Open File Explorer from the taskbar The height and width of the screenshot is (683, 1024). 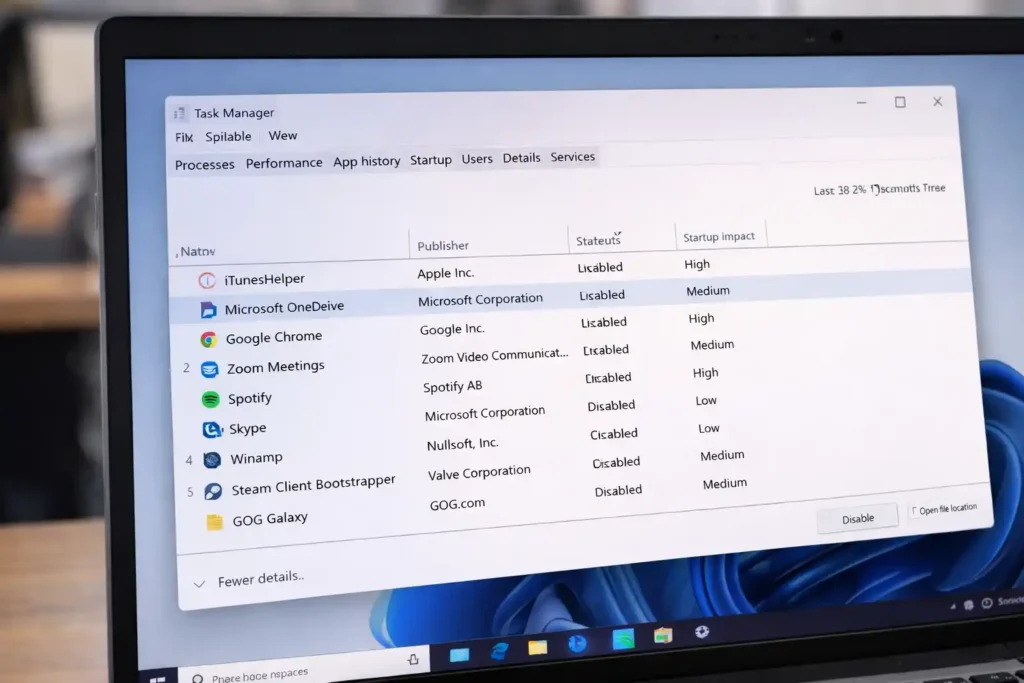[537, 646]
